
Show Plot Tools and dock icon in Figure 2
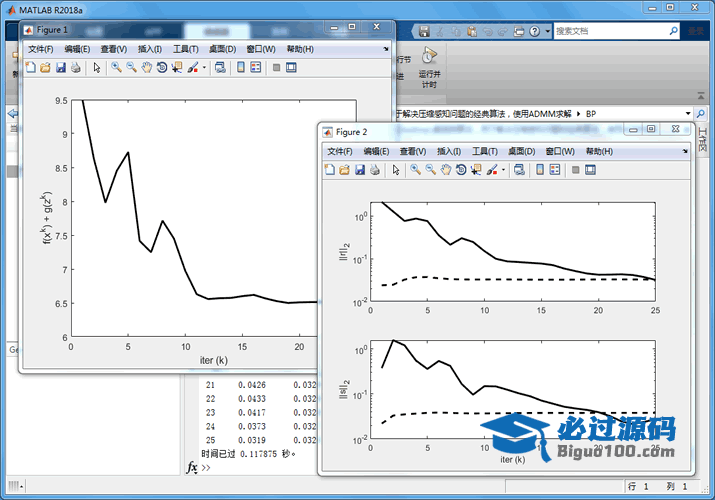[x=591, y=170]
